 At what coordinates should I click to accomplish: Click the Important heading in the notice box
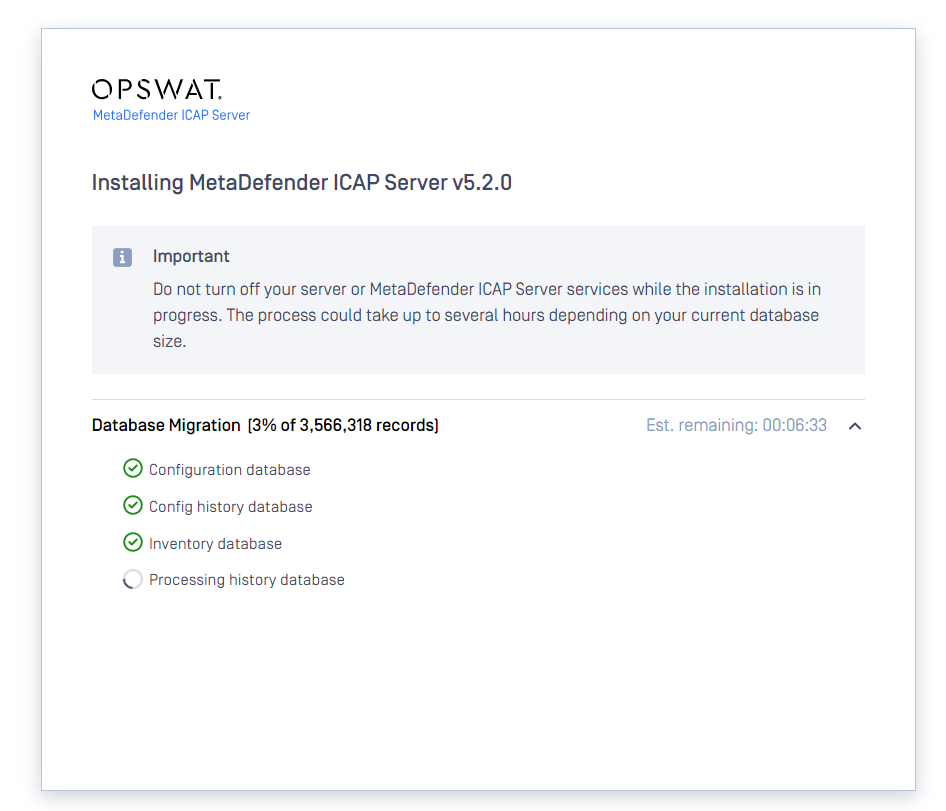(191, 256)
